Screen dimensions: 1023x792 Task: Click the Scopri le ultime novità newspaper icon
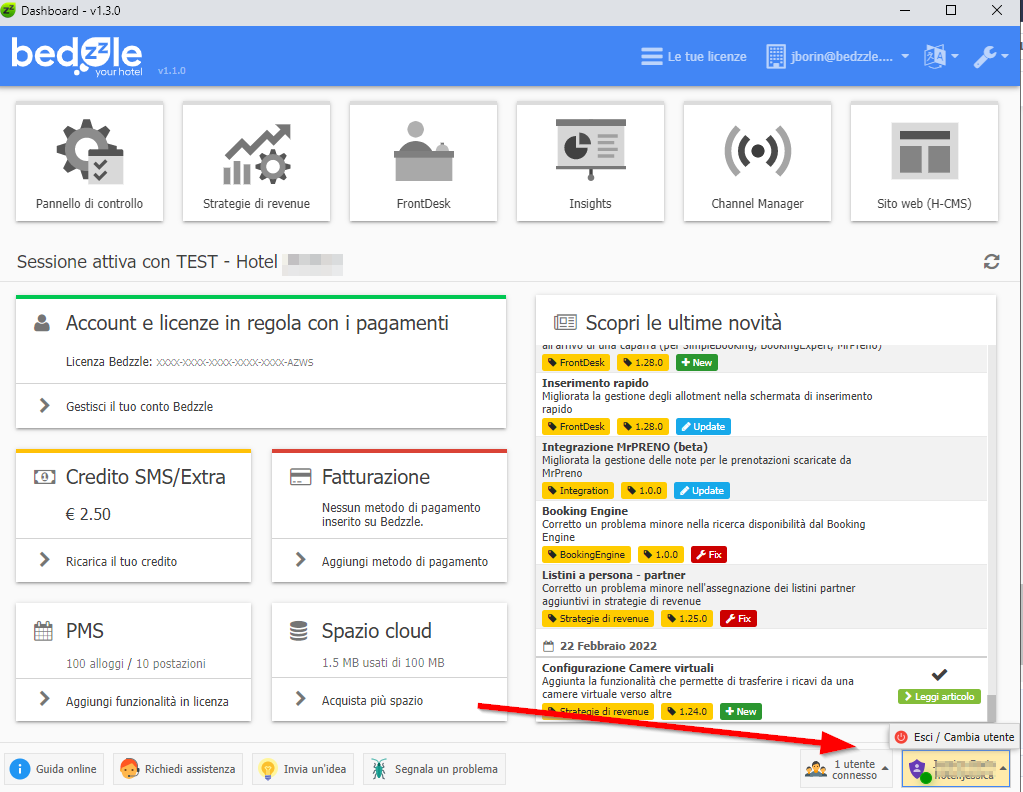pos(565,322)
